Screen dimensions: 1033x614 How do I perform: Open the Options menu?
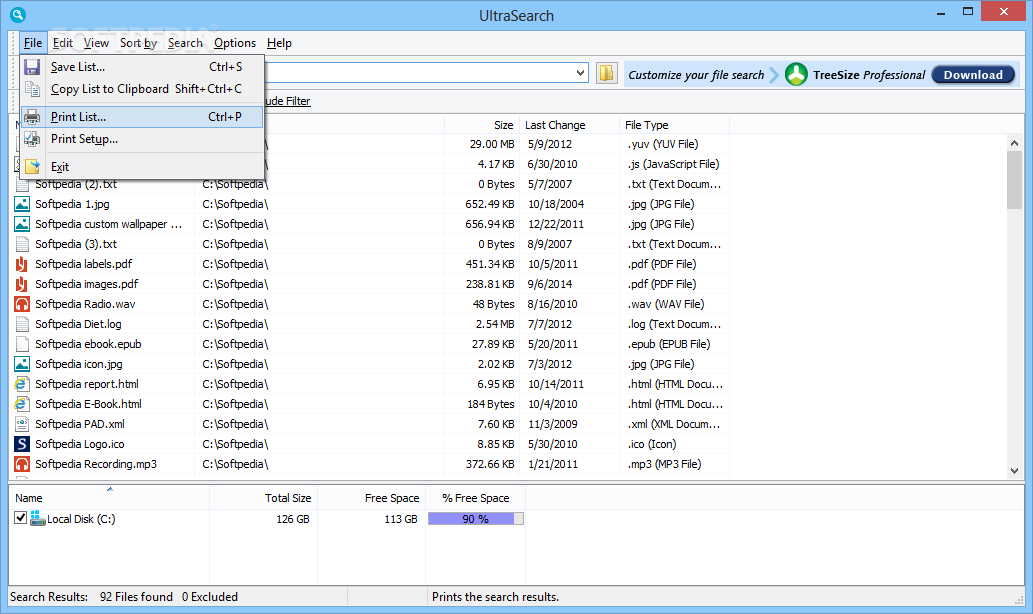(235, 43)
